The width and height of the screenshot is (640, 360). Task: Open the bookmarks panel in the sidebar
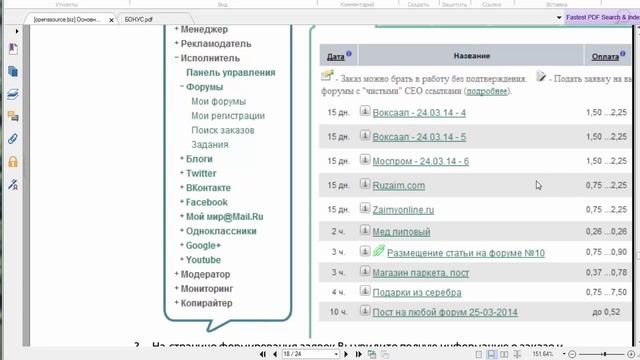pos(13,49)
